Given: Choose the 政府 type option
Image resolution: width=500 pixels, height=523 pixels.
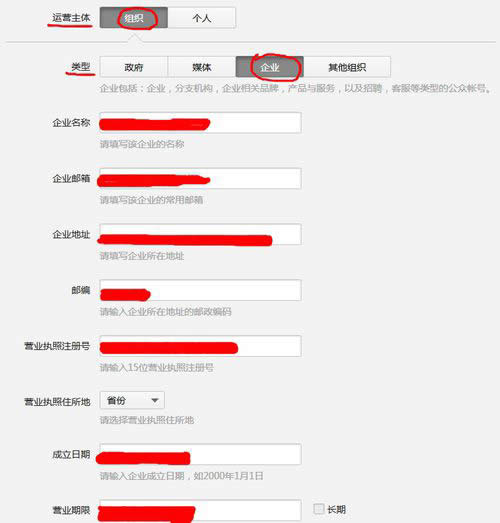Looking at the screenshot, I should coord(134,67).
